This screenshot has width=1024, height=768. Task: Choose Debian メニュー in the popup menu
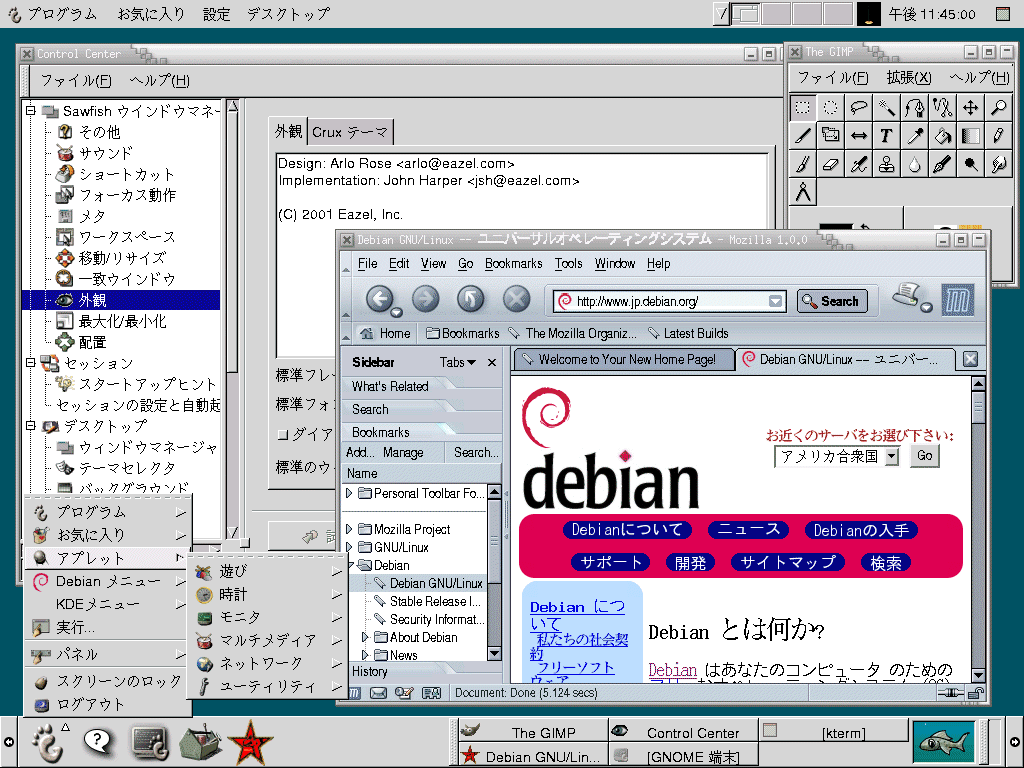[108, 581]
